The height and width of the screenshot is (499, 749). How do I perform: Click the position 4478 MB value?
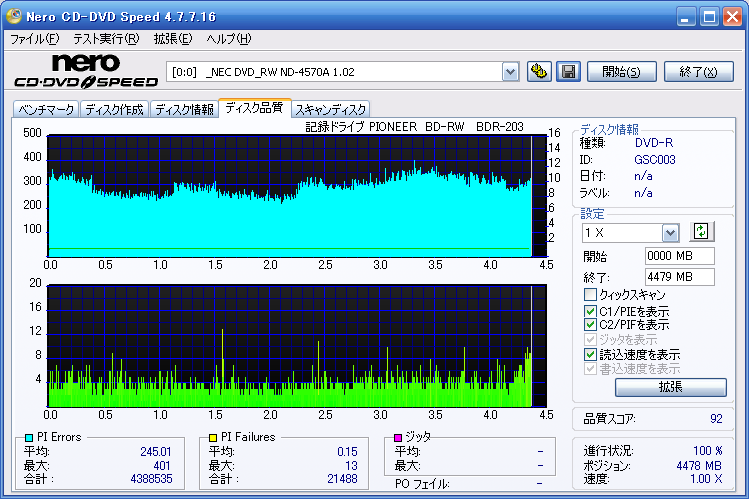point(699,466)
